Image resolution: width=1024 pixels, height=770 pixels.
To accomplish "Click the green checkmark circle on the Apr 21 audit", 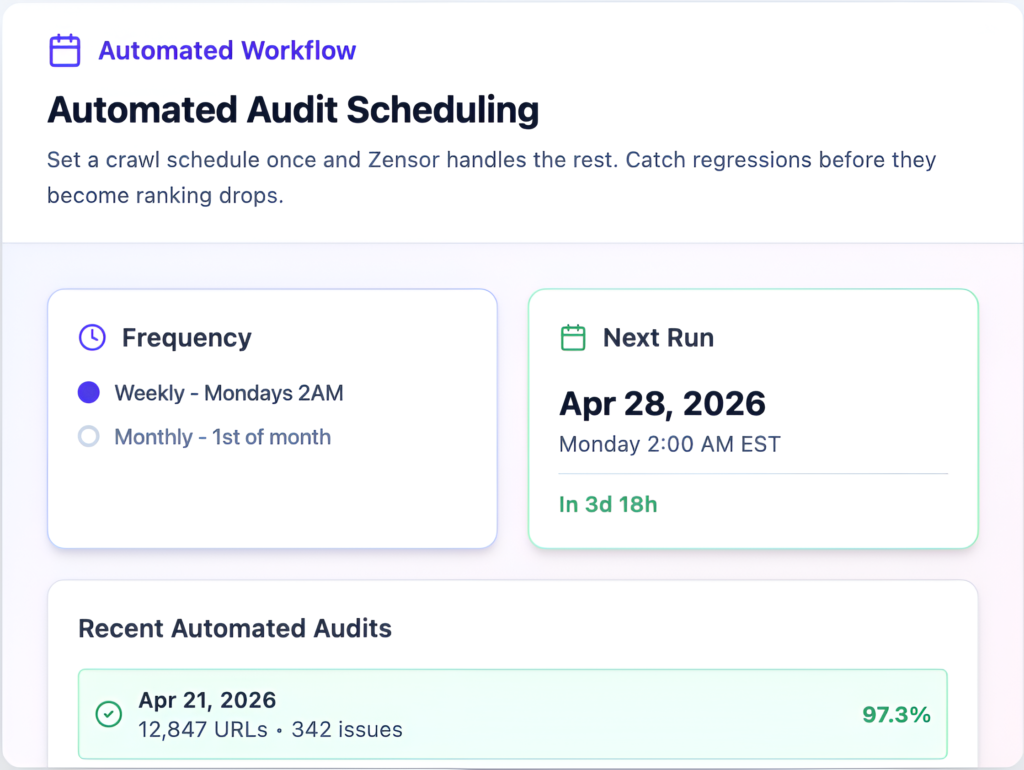I will [x=110, y=714].
